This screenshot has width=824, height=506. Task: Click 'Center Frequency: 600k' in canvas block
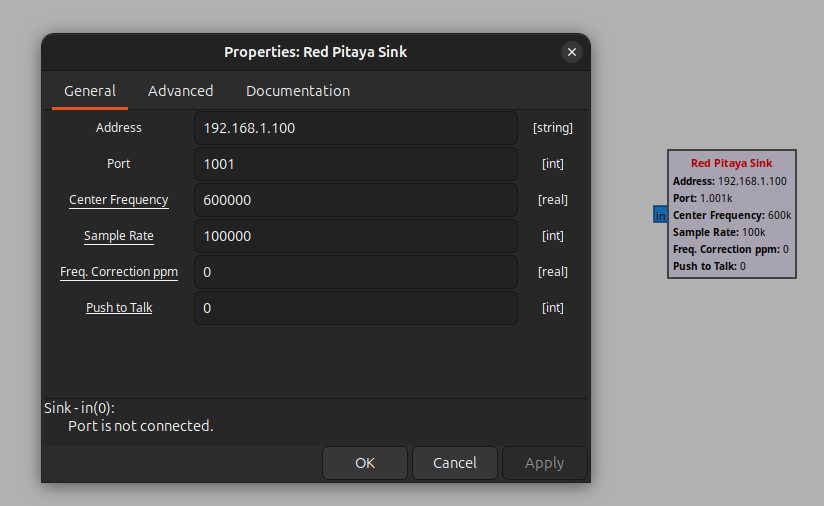732,215
